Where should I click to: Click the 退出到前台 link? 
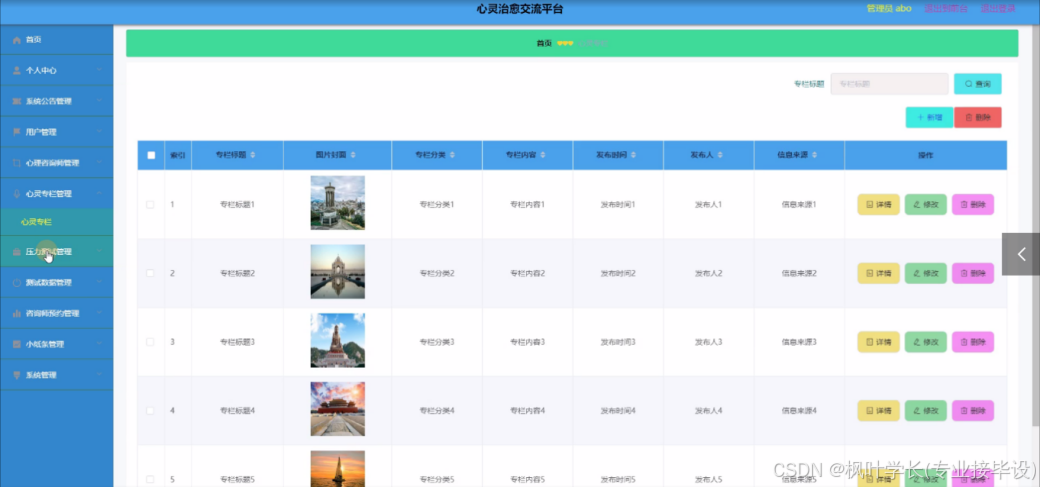coord(946,9)
